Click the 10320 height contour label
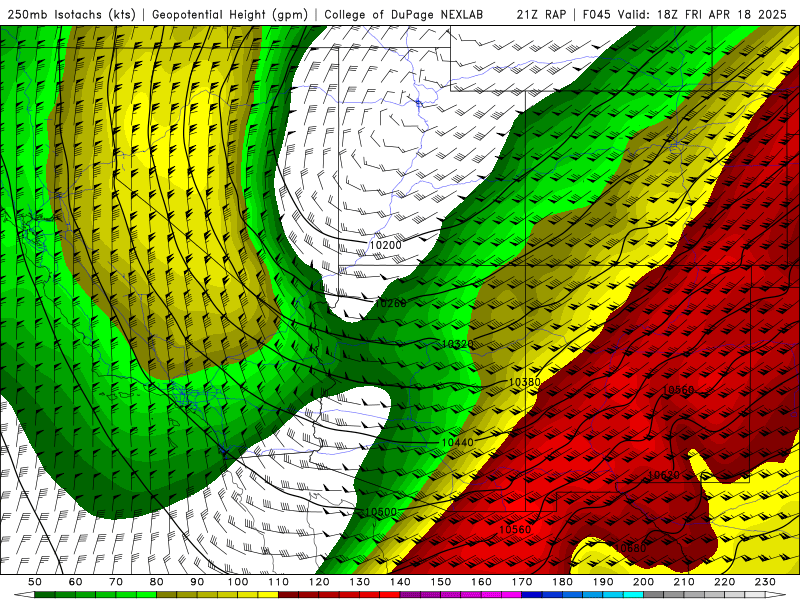800x600 pixels. pos(457,344)
